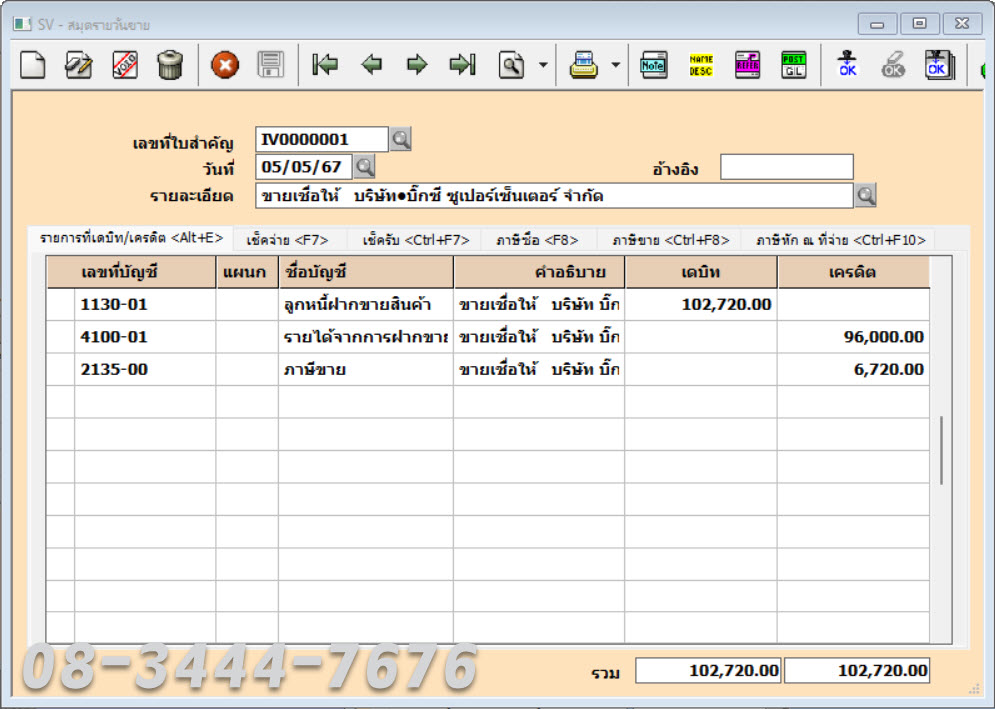This screenshot has width=995, height=709.
Task: Click the grayed stamp OK icon
Action: tap(893, 65)
